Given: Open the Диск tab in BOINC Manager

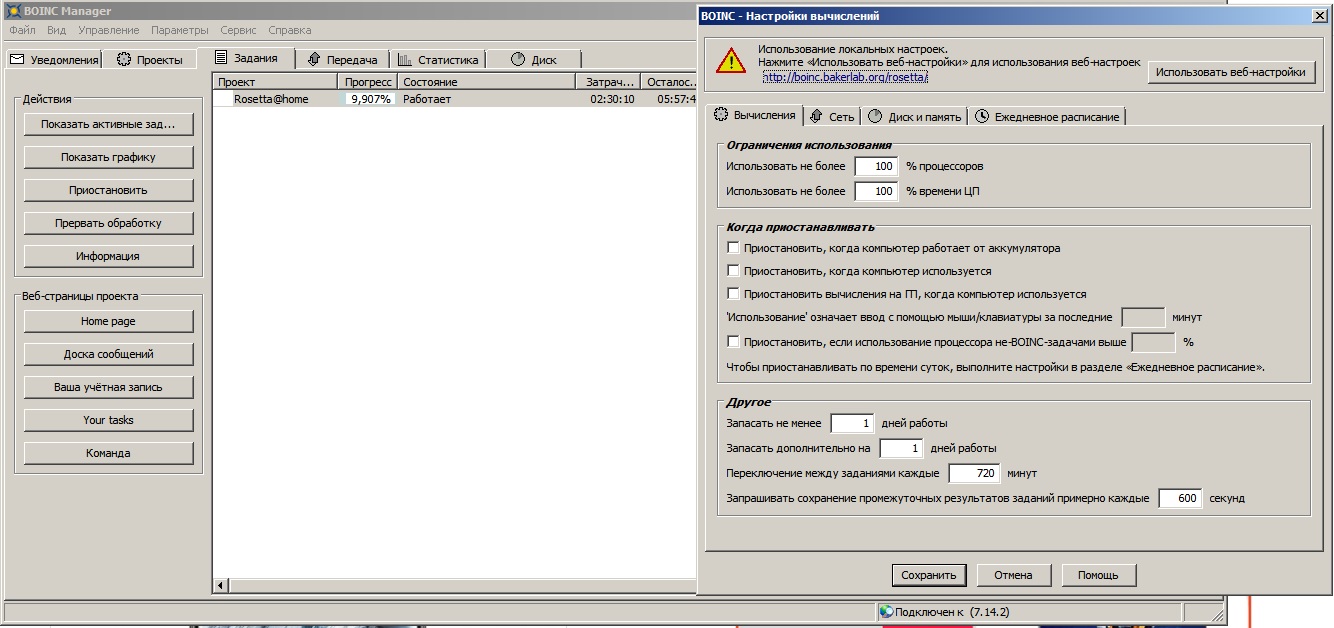Looking at the screenshot, I should tap(534, 60).
